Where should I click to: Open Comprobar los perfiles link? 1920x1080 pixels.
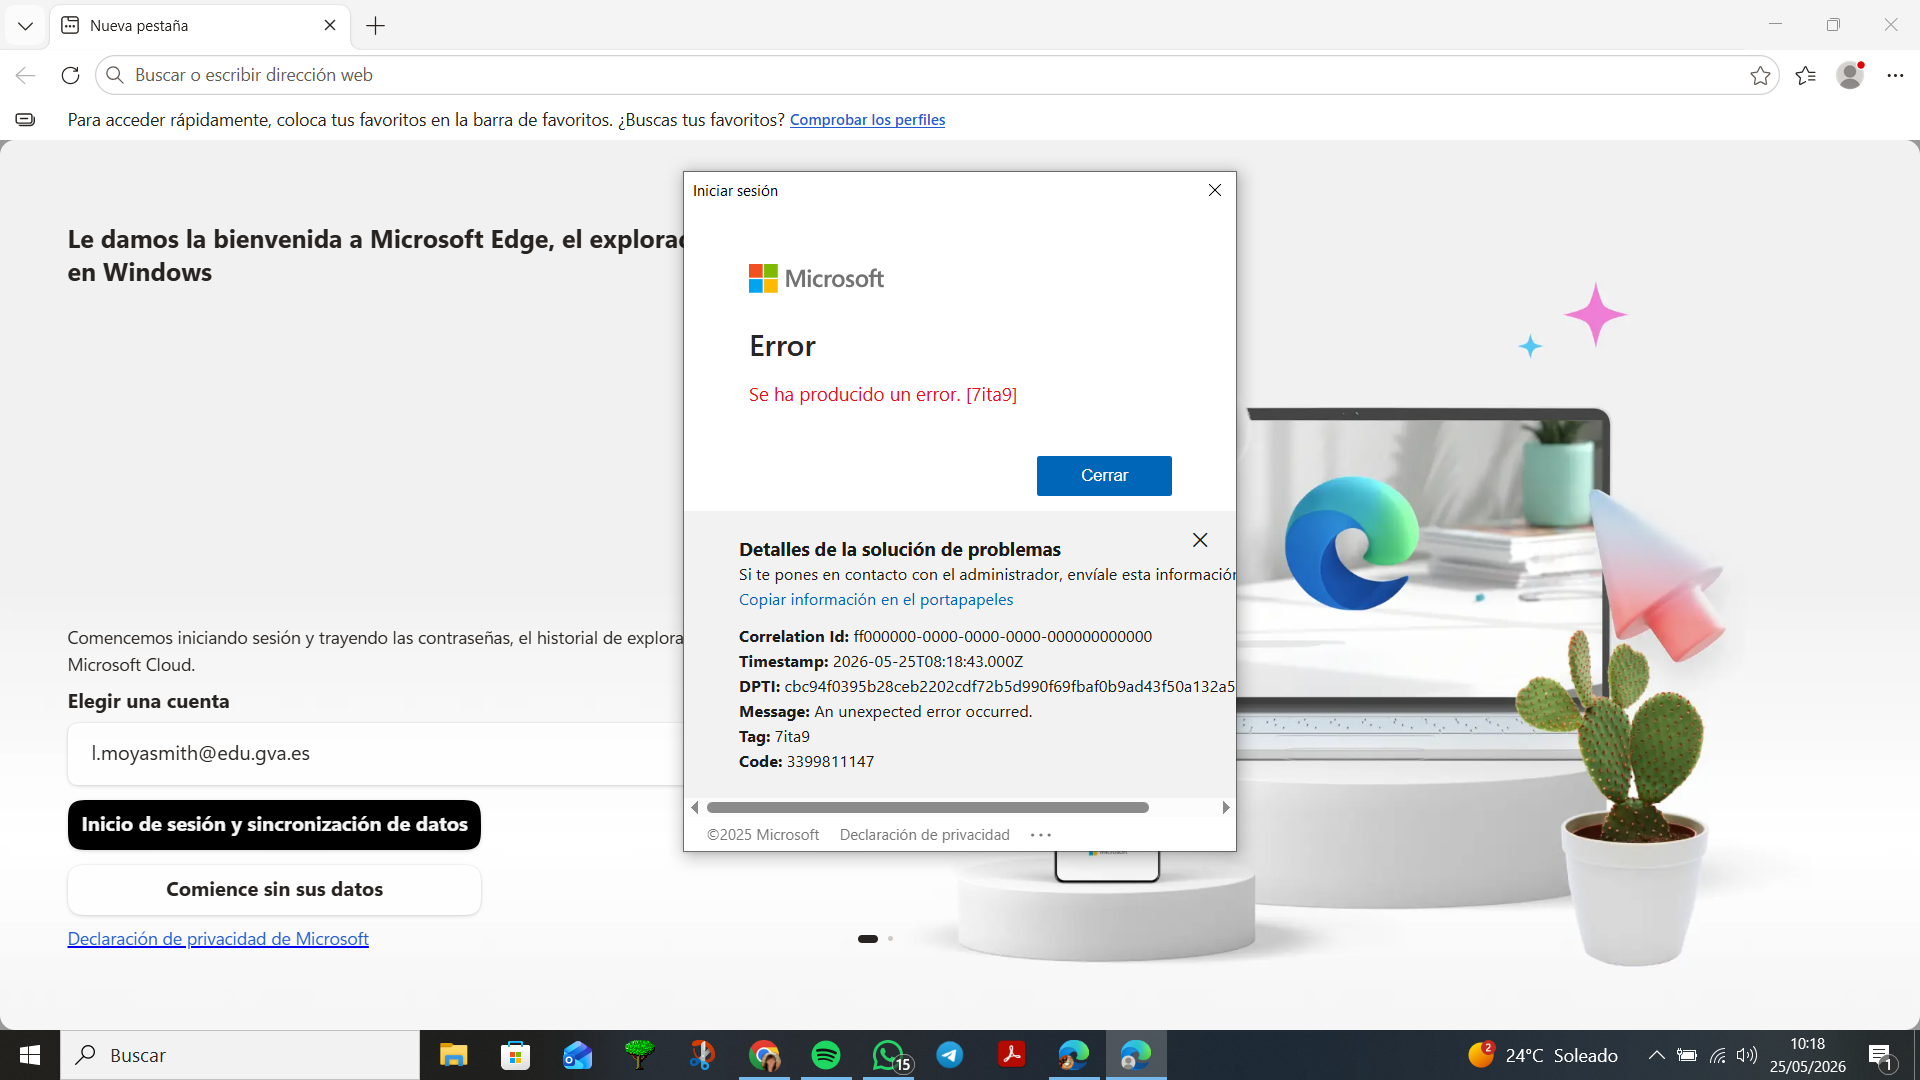[x=867, y=120]
